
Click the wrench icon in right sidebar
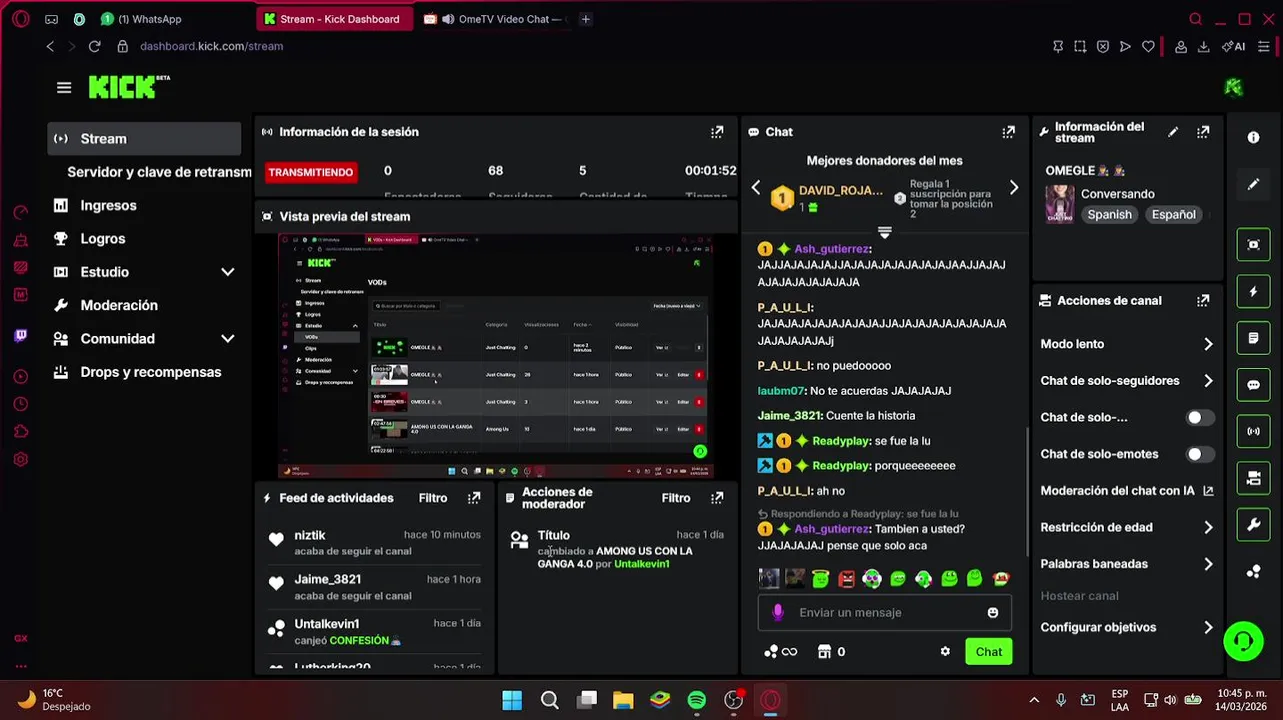(x=1253, y=525)
